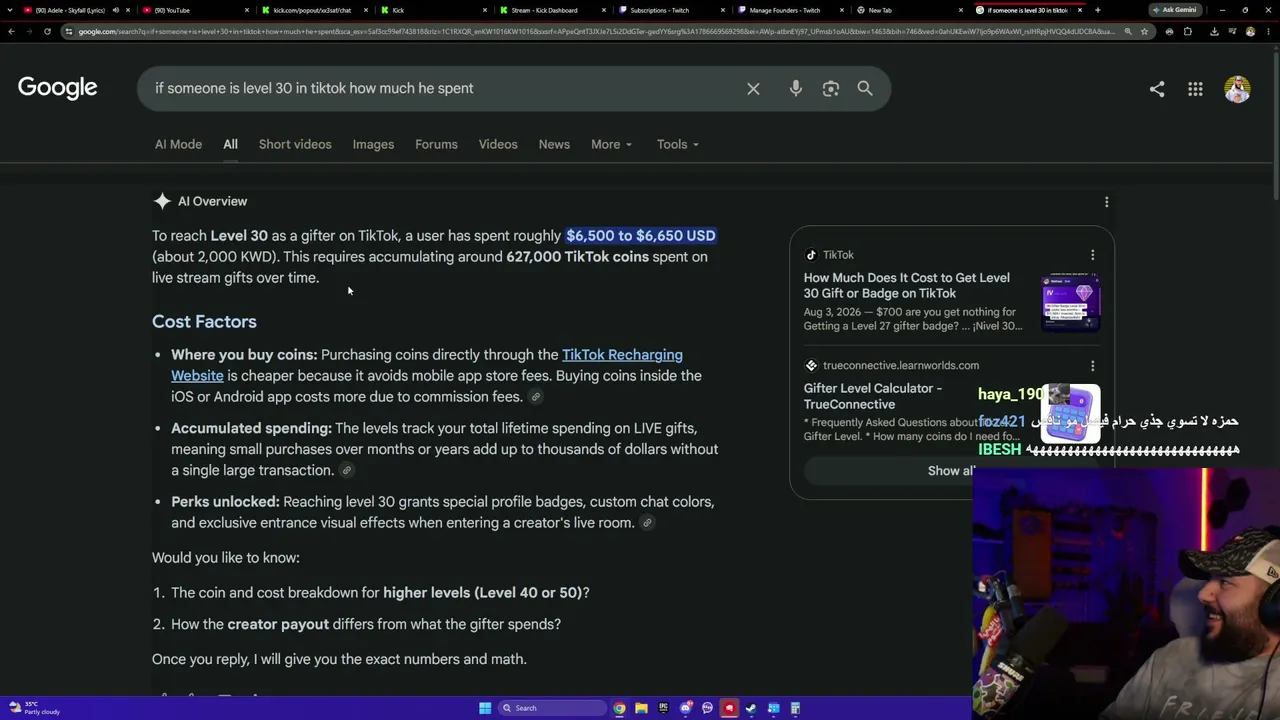This screenshot has width=1280, height=720.
Task: Open the Windows Start menu
Action: (x=485, y=708)
